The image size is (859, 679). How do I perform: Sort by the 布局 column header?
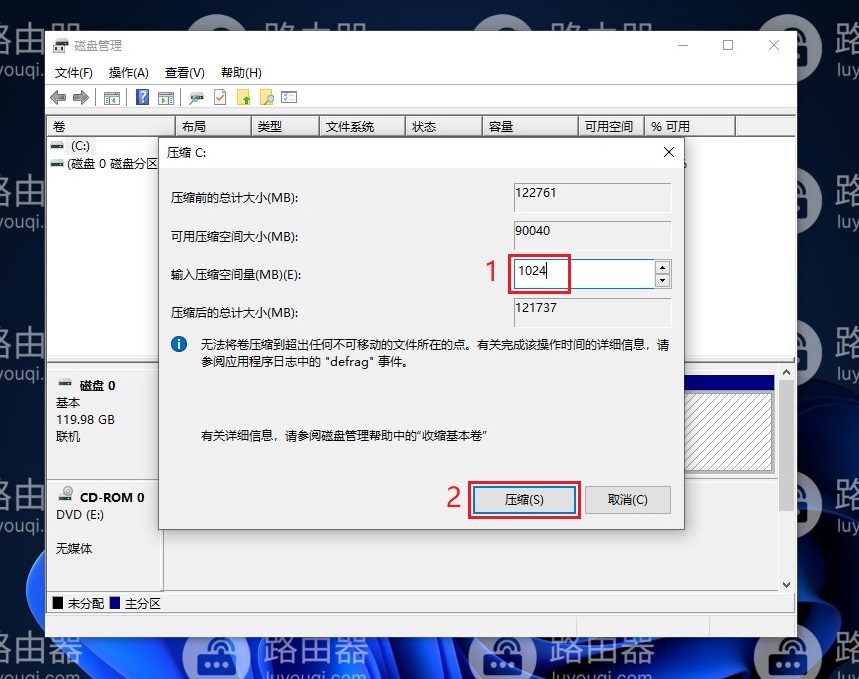click(x=213, y=127)
